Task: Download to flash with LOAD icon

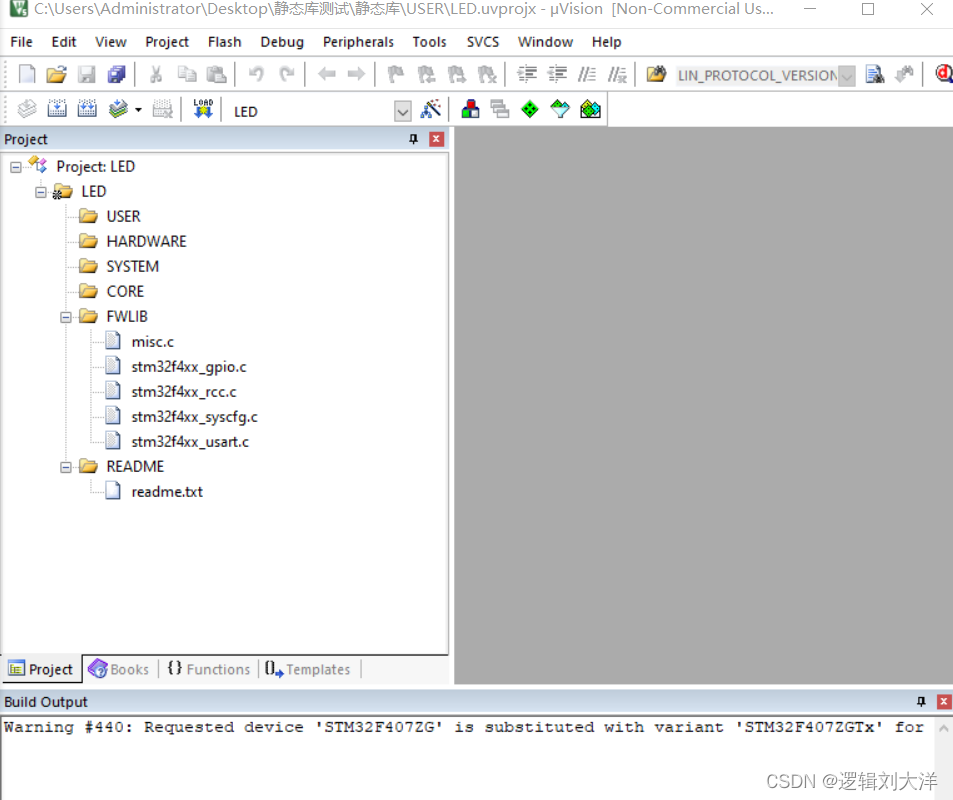Action: click(x=203, y=109)
